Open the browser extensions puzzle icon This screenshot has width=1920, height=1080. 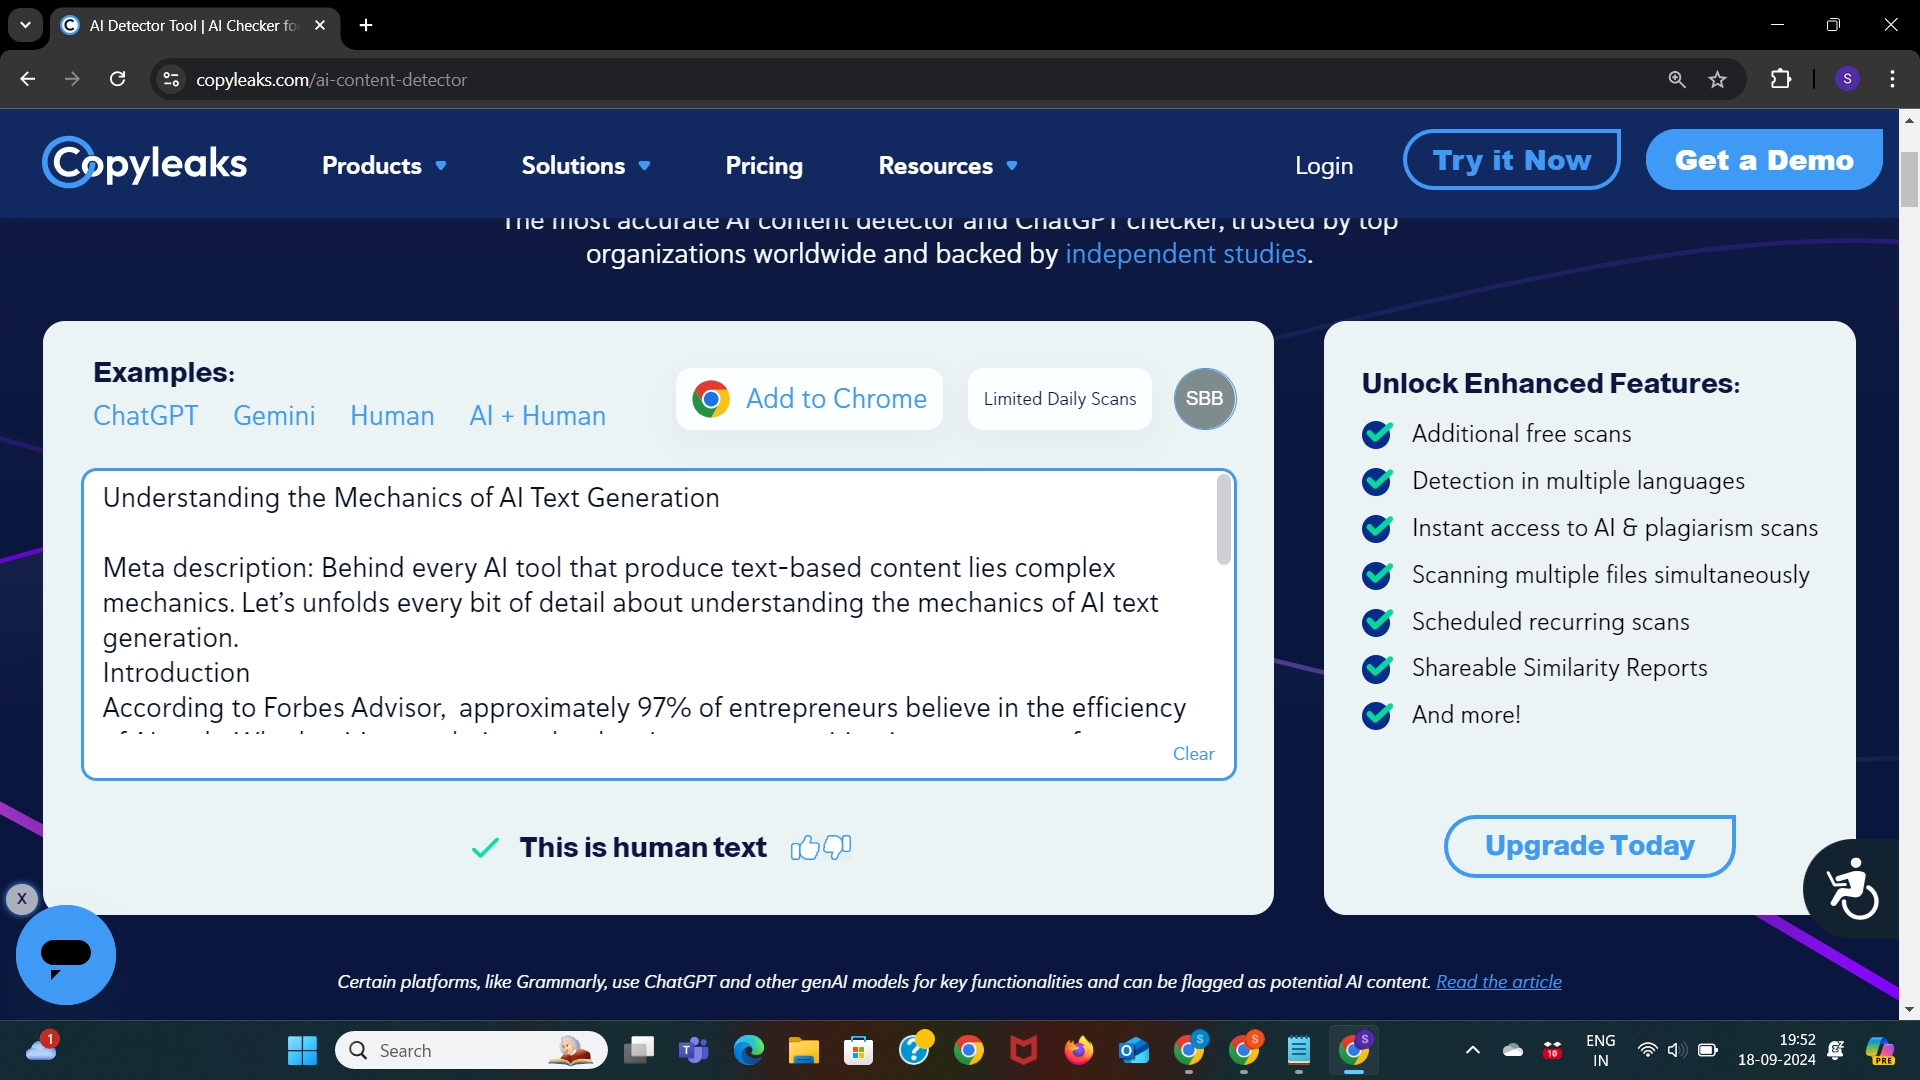point(1781,79)
